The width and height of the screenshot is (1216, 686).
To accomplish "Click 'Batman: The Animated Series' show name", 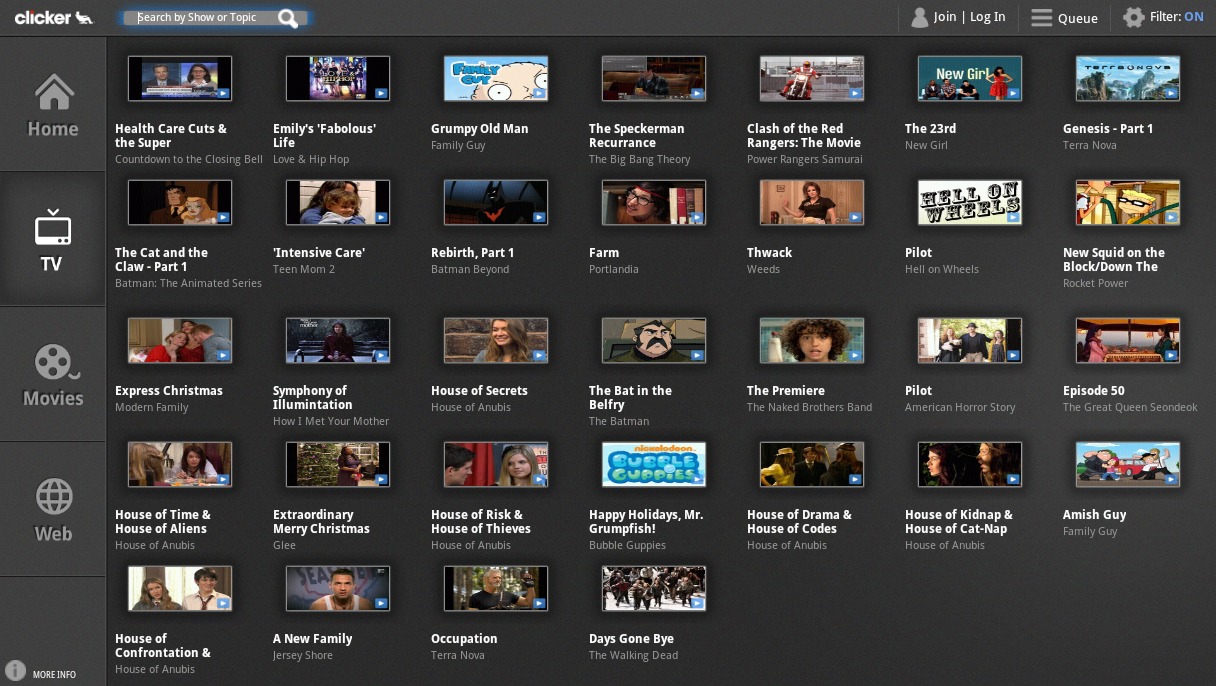I will click(188, 284).
